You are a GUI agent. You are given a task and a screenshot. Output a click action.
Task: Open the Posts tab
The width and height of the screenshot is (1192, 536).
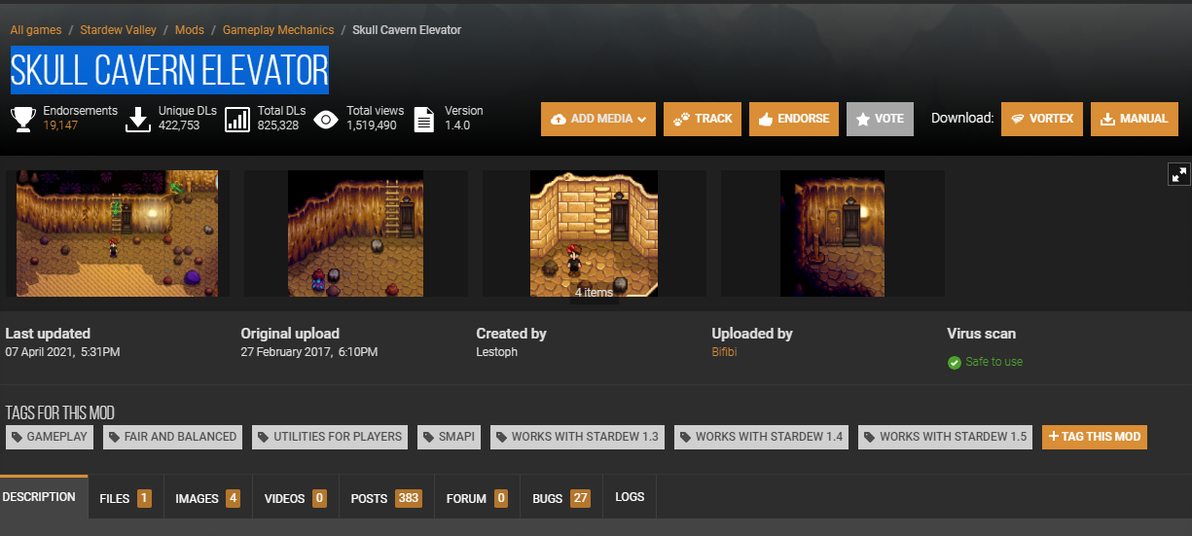[386, 499]
